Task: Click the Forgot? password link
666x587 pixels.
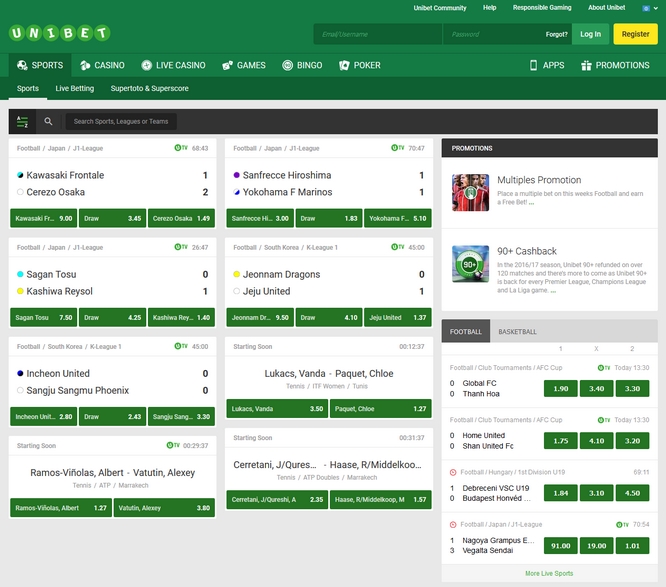Action: [556, 34]
